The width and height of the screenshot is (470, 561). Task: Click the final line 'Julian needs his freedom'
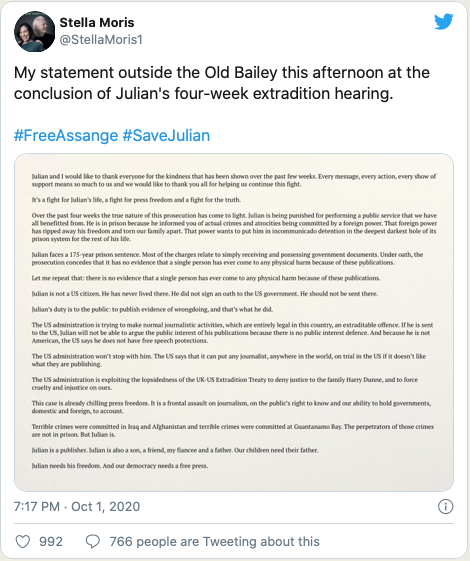(x=120, y=466)
